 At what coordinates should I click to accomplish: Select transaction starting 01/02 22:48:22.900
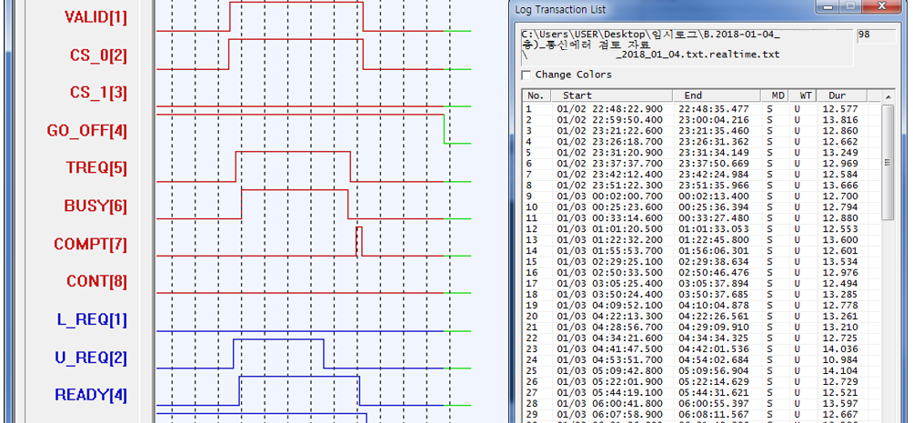click(702, 109)
